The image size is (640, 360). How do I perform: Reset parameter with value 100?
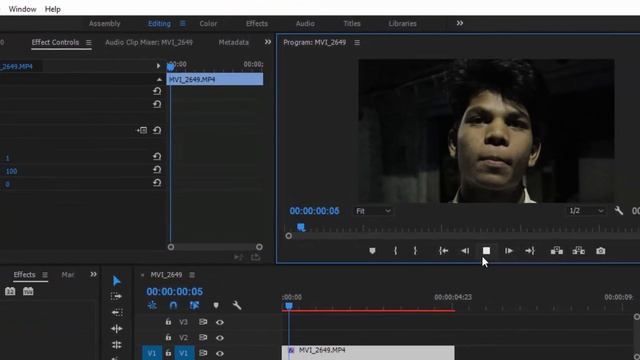tap(157, 170)
